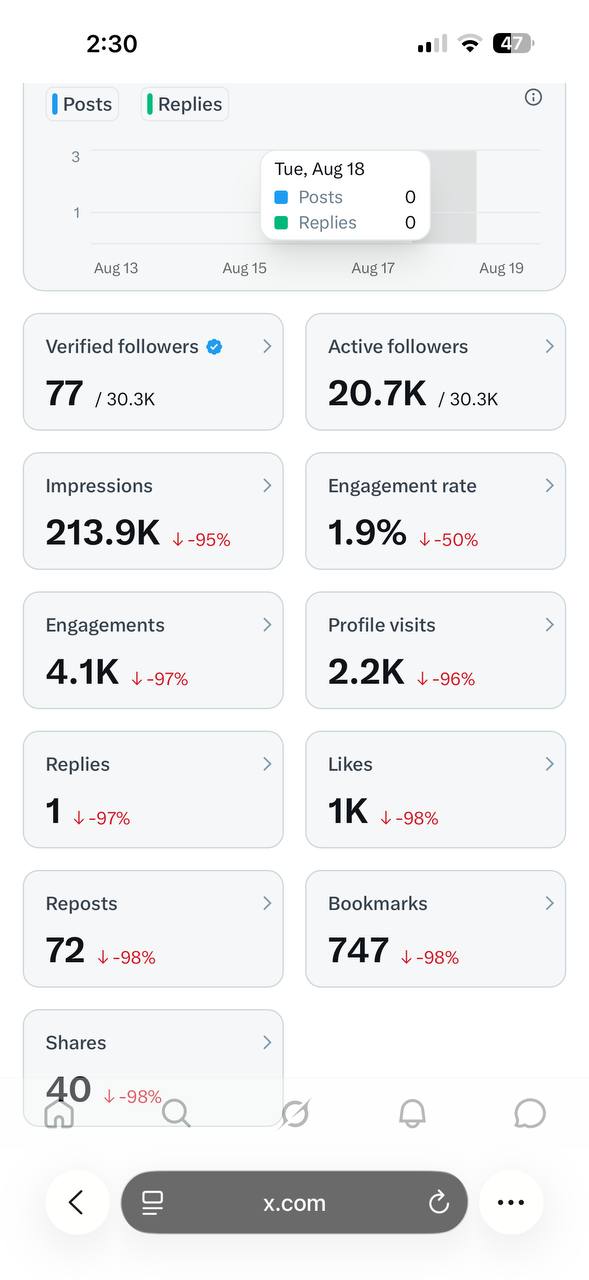The height and width of the screenshot is (1280, 589).
Task: Open the Home tab icon
Action: (60, 1113)
